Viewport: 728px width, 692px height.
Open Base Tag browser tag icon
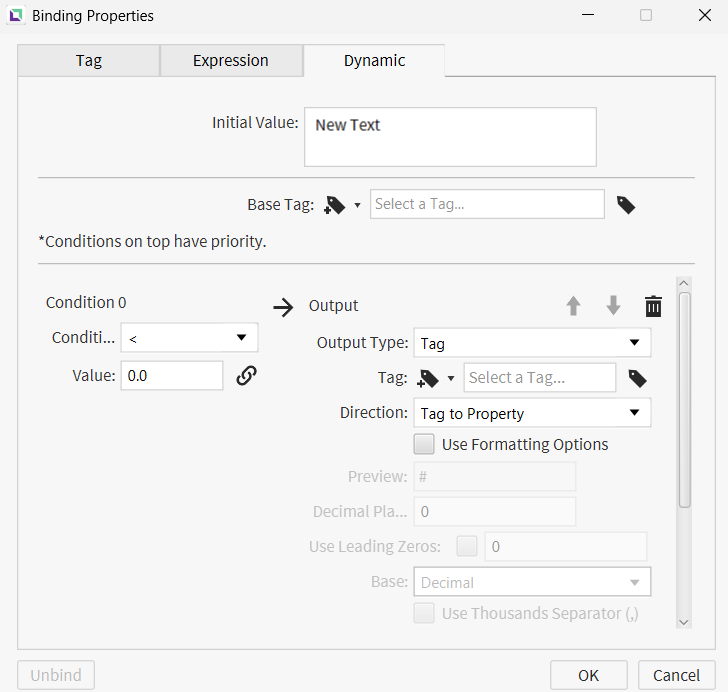point(626,205)
